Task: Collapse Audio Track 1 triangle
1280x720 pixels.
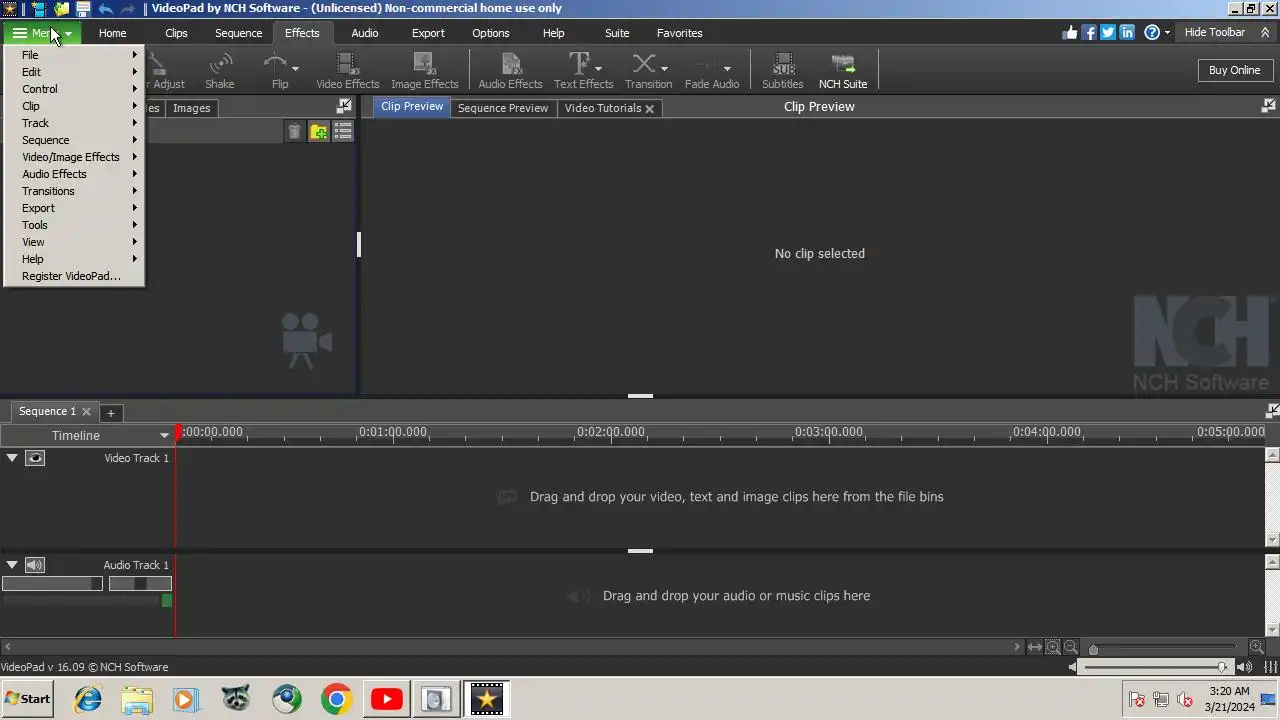Action: point(12,565)
